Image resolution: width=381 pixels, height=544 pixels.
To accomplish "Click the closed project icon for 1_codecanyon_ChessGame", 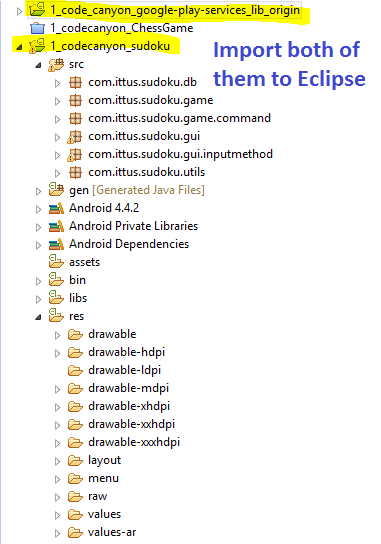I will (x=37, y=28).
